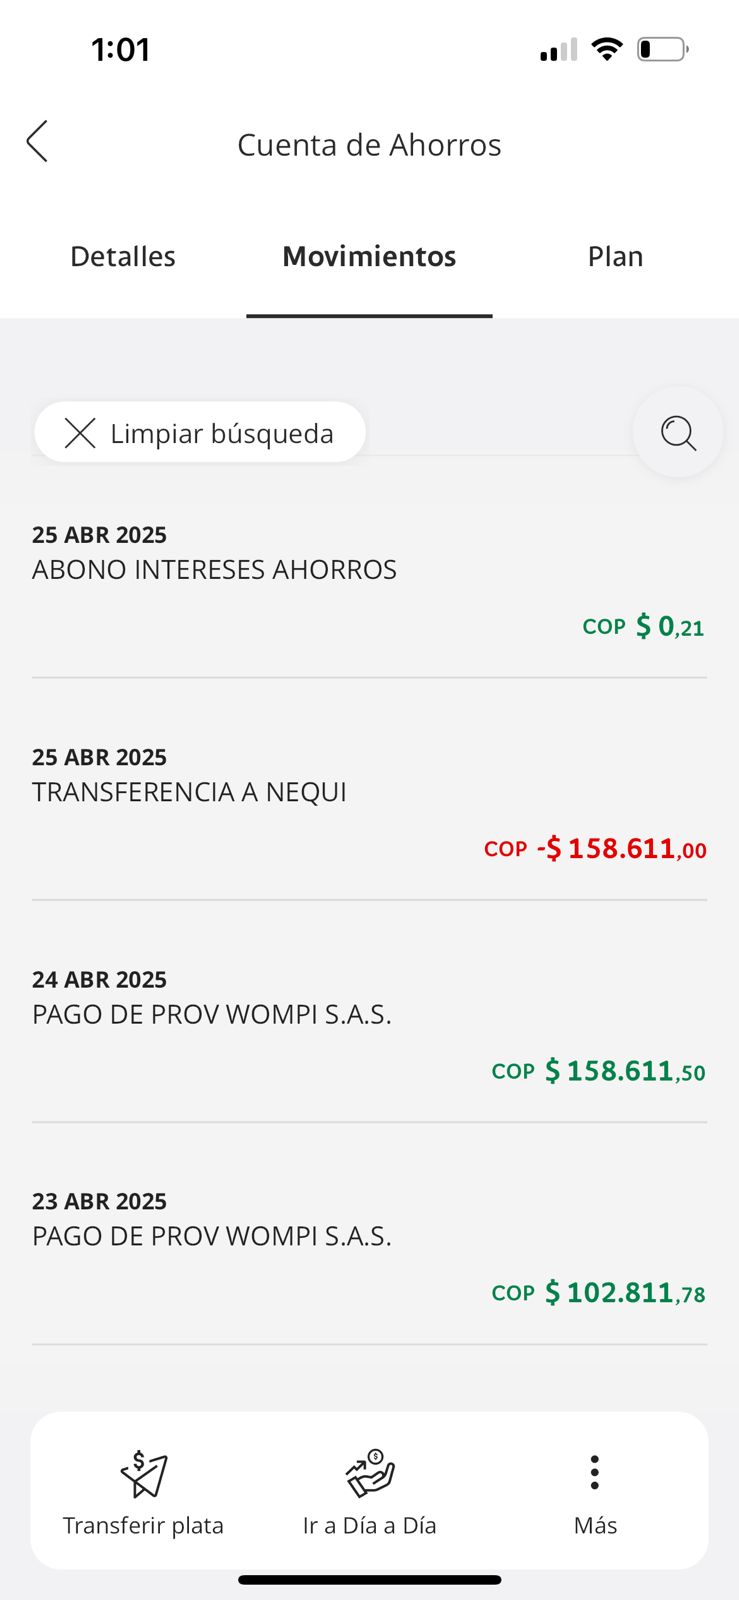Tap the battery icon in status bar
The image size is (739, 1600).
pos(662,49)
